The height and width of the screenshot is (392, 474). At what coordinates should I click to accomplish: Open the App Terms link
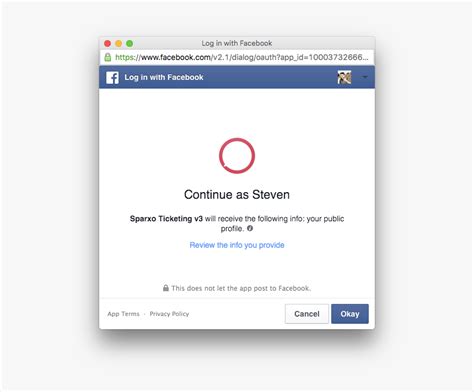click(x=123, y=314)
